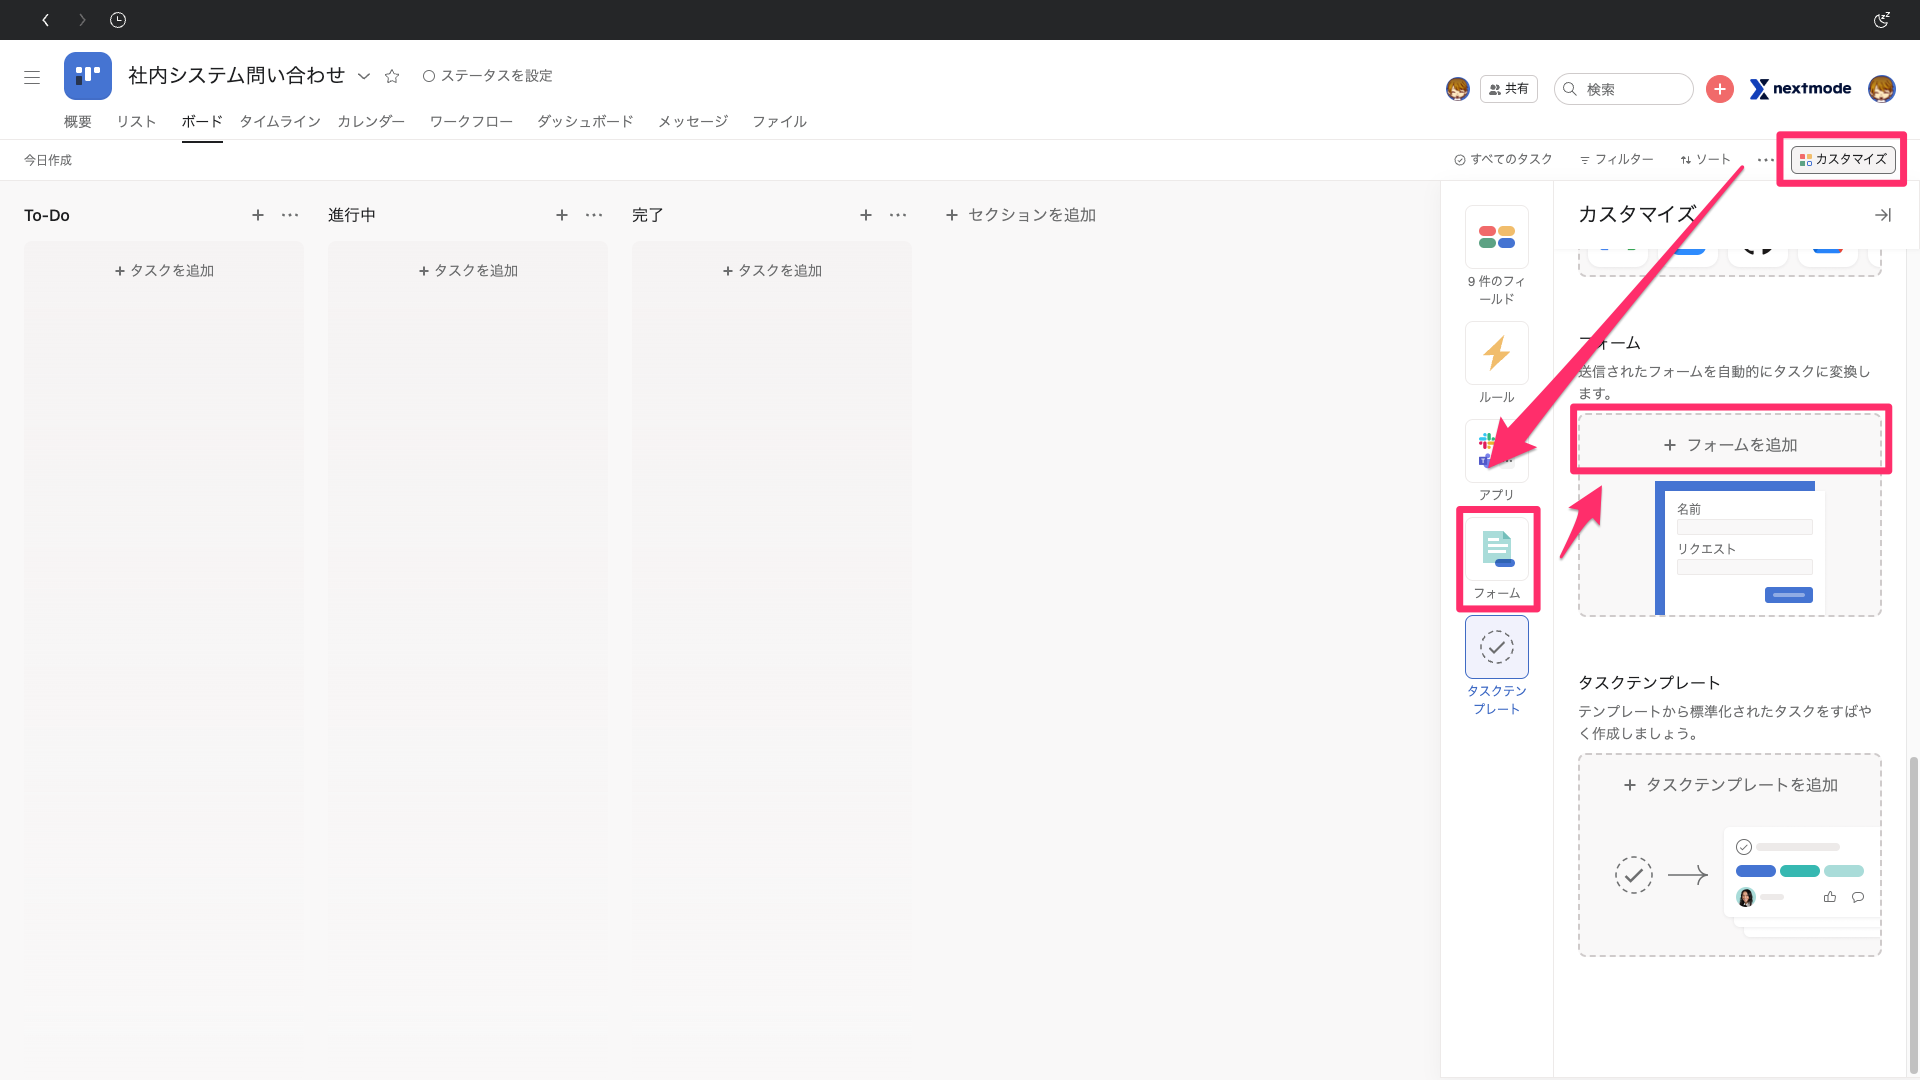This screenshot has height=1080, width=1920.
Task: Collapse the customize panel with arrow icon
Action: (x=1882, y=215)
